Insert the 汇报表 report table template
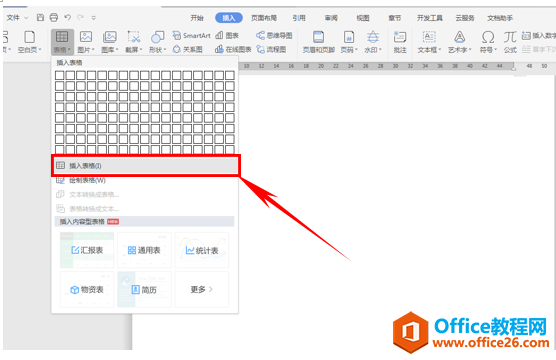This screenshot has height=360, width=556. point(87,250)
